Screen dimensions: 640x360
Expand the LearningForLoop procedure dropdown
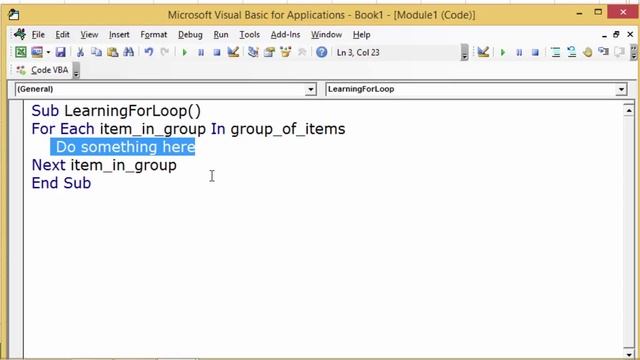tap(621, 89)
